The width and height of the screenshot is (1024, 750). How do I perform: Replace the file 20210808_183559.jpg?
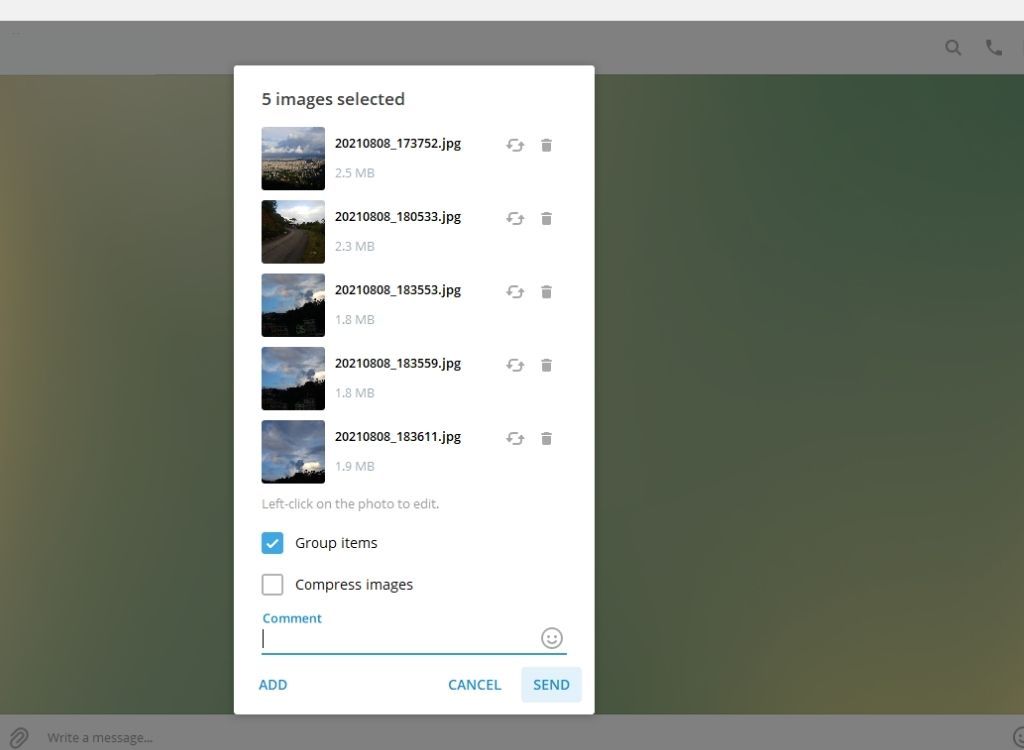coord(515,365)
